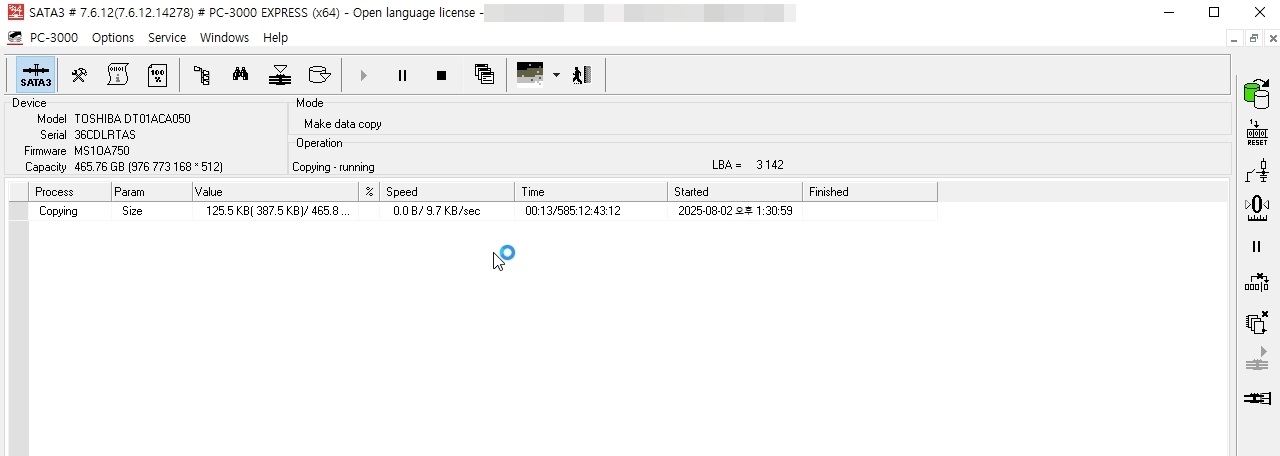Open the PC-3000 menu
The height and width of the screenshot is (456, 1280).
coord(54,37)
